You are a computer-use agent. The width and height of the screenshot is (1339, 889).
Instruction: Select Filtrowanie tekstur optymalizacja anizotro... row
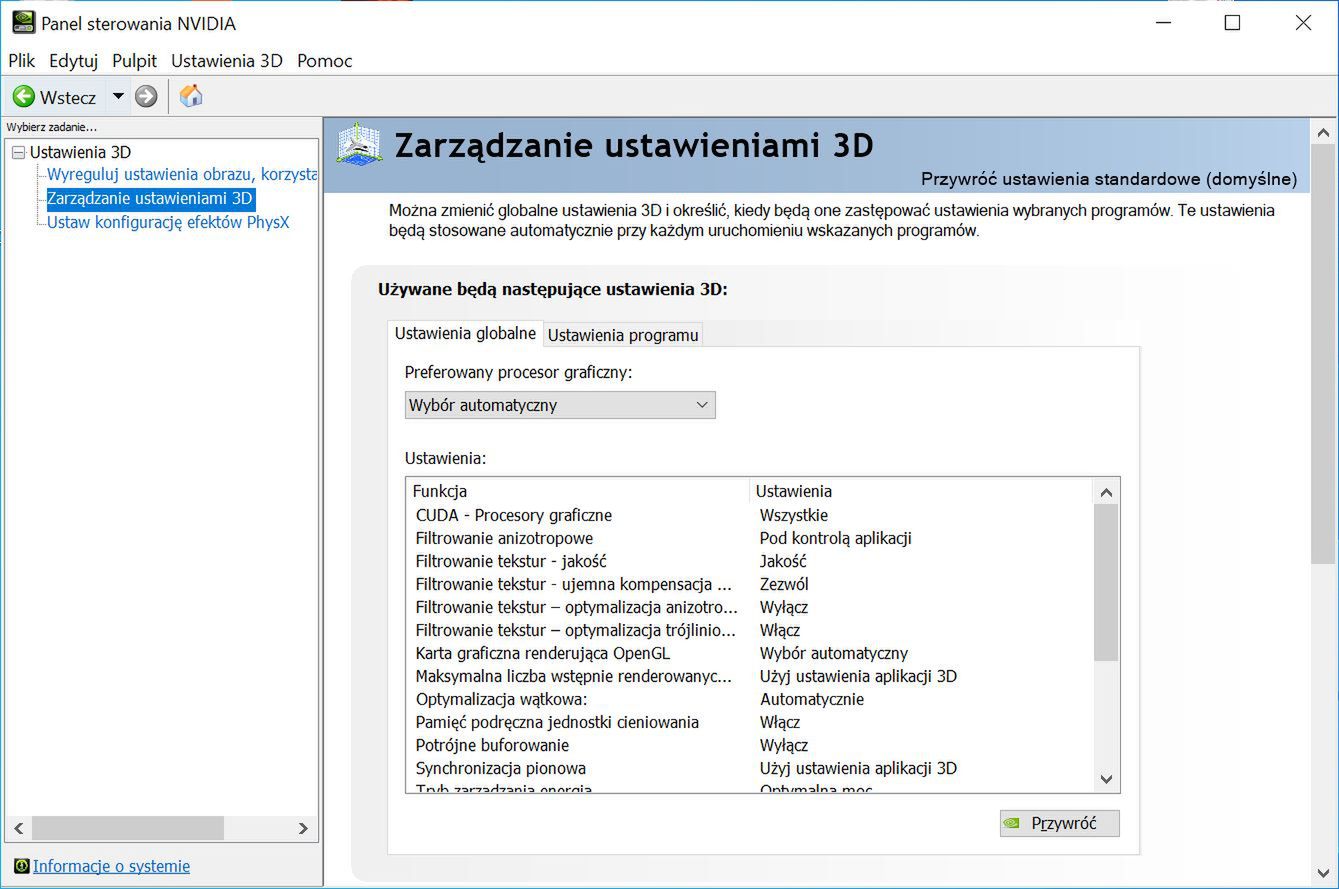pyautogui.click(x=750, y=607)
